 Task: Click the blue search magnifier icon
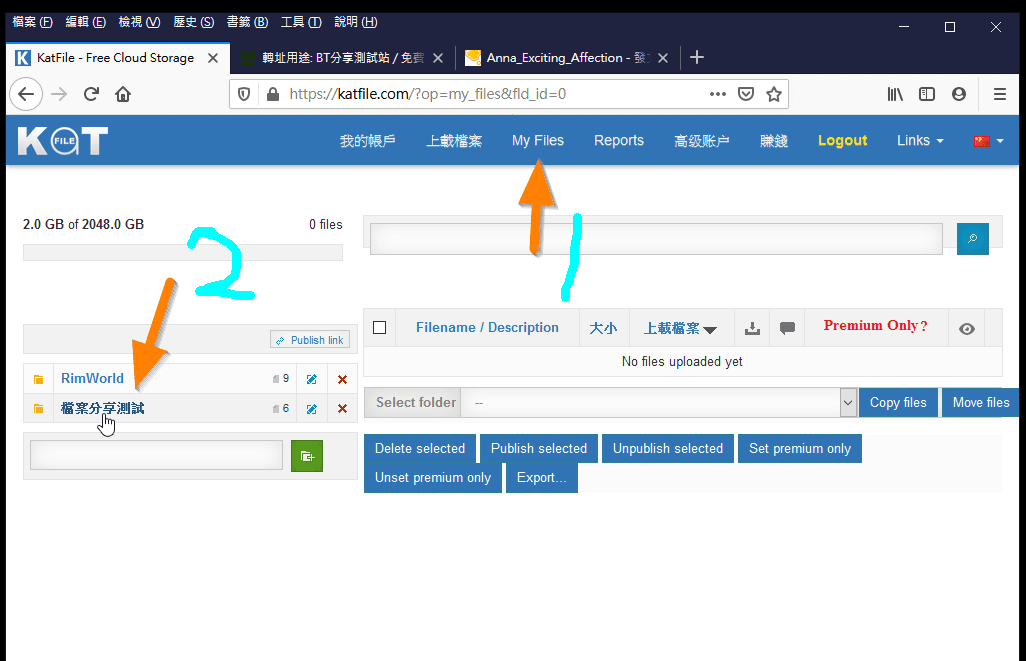click(x=971, y=239)
